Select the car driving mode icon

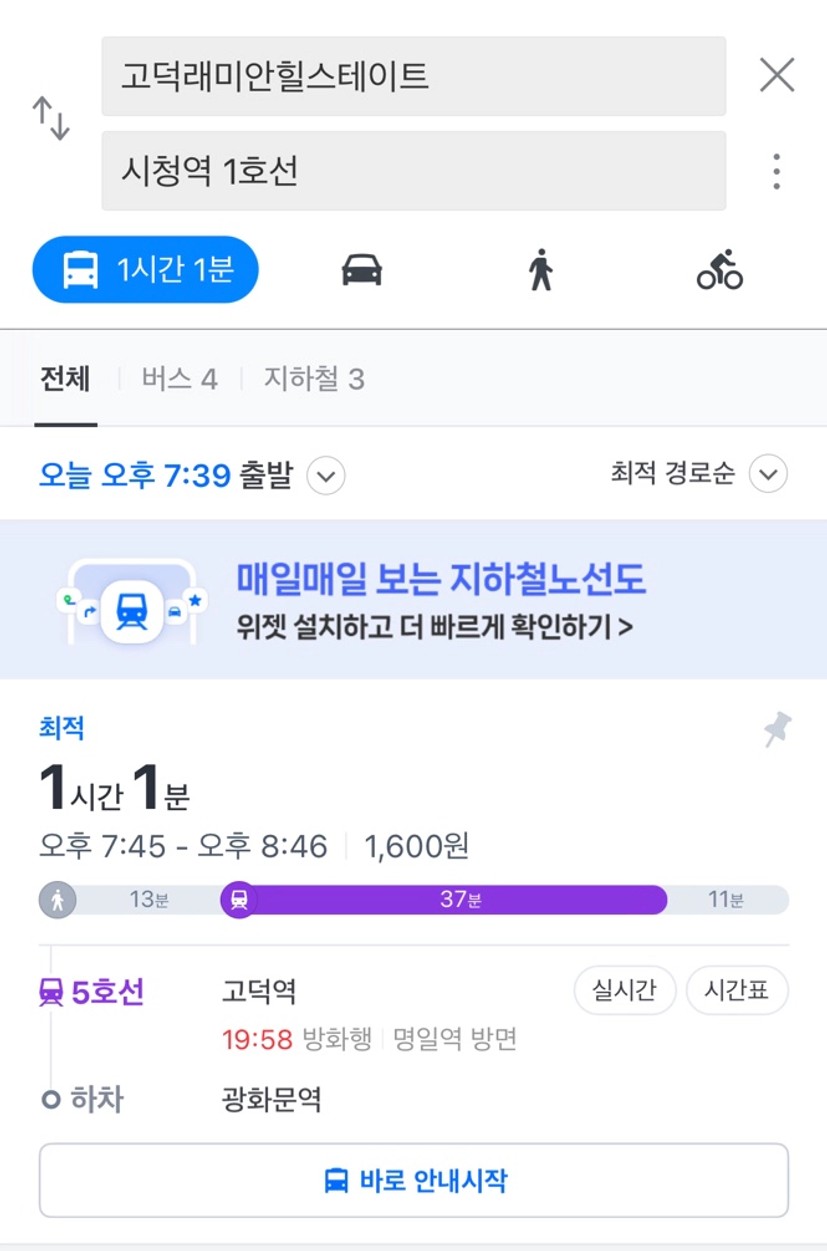[x=361, y=269]
